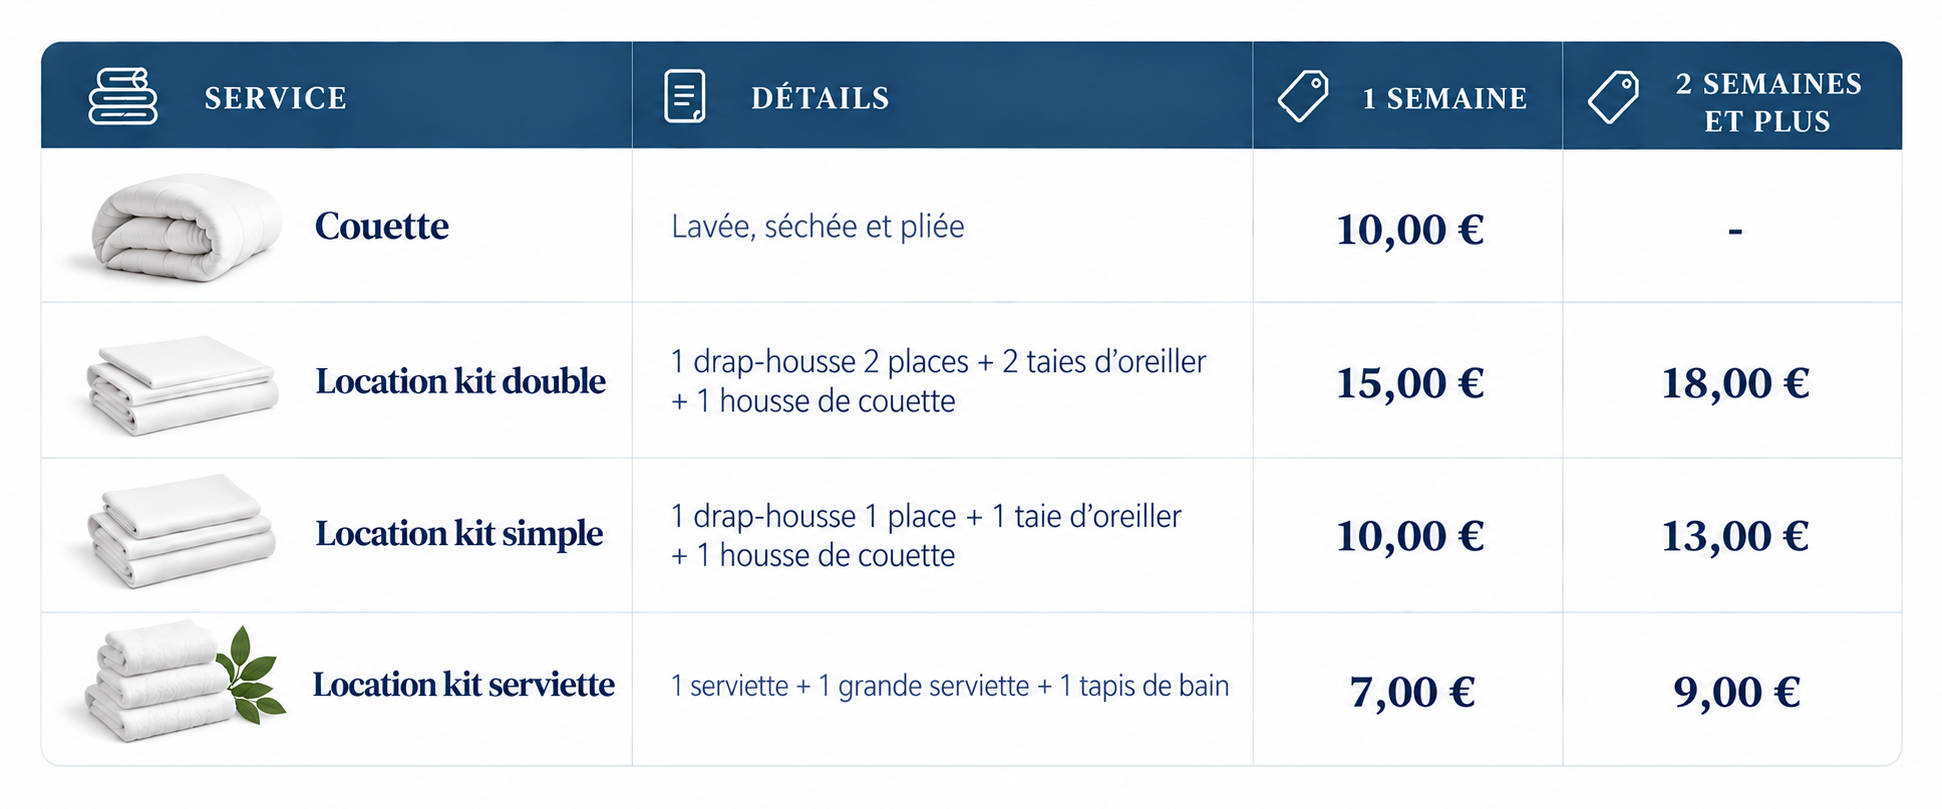Open the Location kit simple label

point(459,533)
